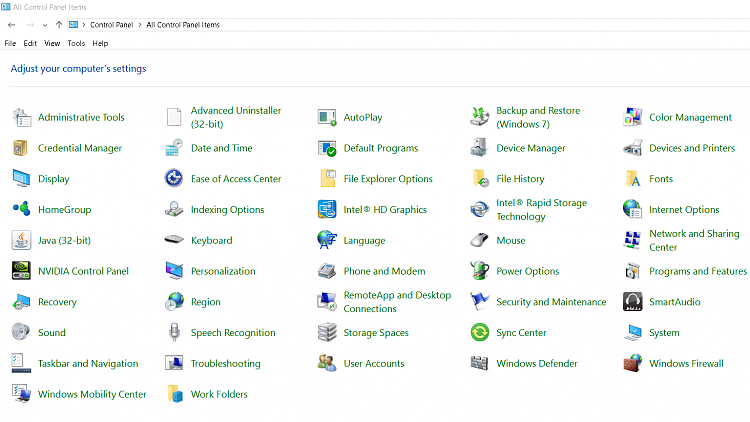
Task: Open the Intel HD Graphics icon
Action: click(327, 209)
